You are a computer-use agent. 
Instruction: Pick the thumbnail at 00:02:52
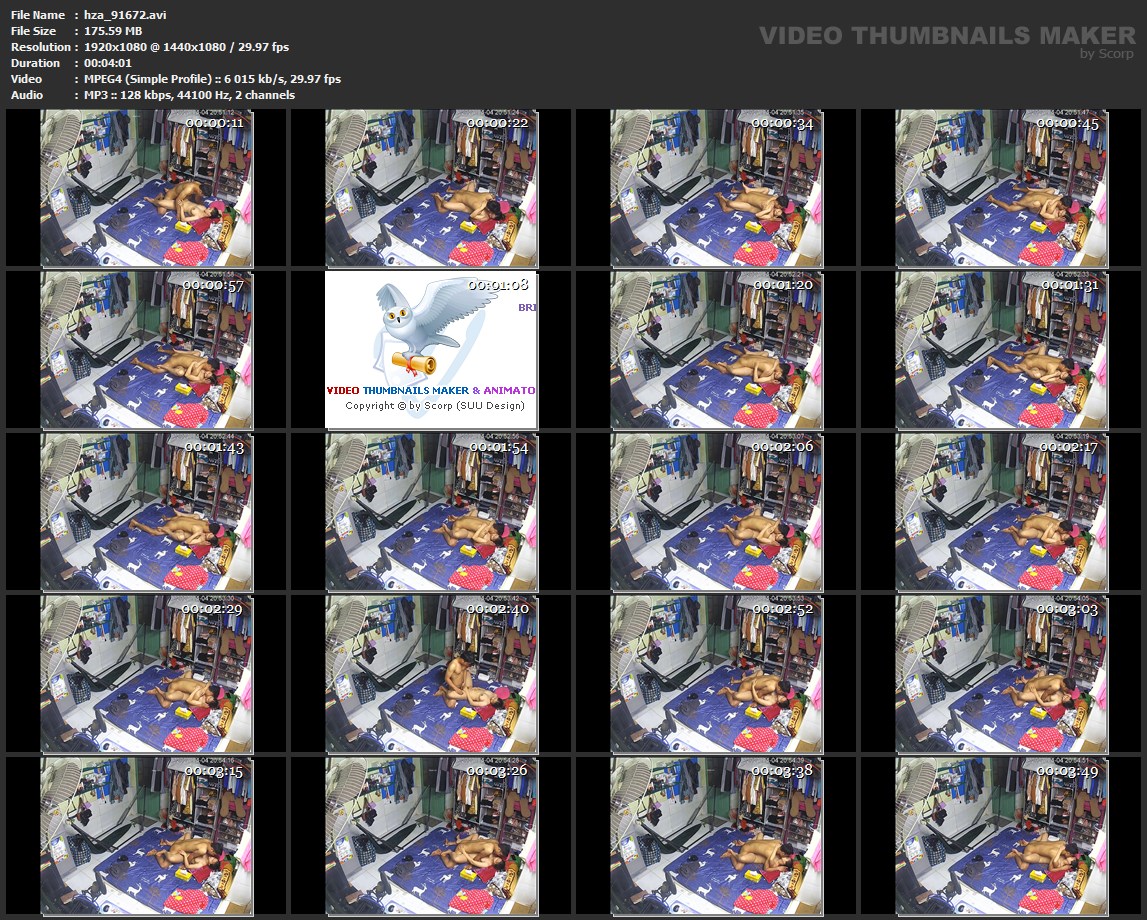(x=716, y=674)
